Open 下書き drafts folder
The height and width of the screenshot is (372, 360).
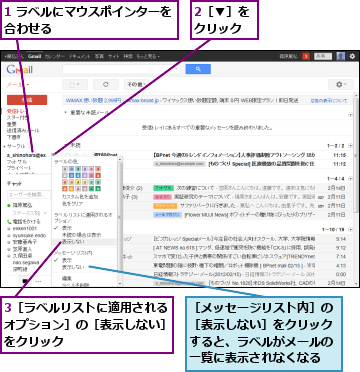[13, 137]
